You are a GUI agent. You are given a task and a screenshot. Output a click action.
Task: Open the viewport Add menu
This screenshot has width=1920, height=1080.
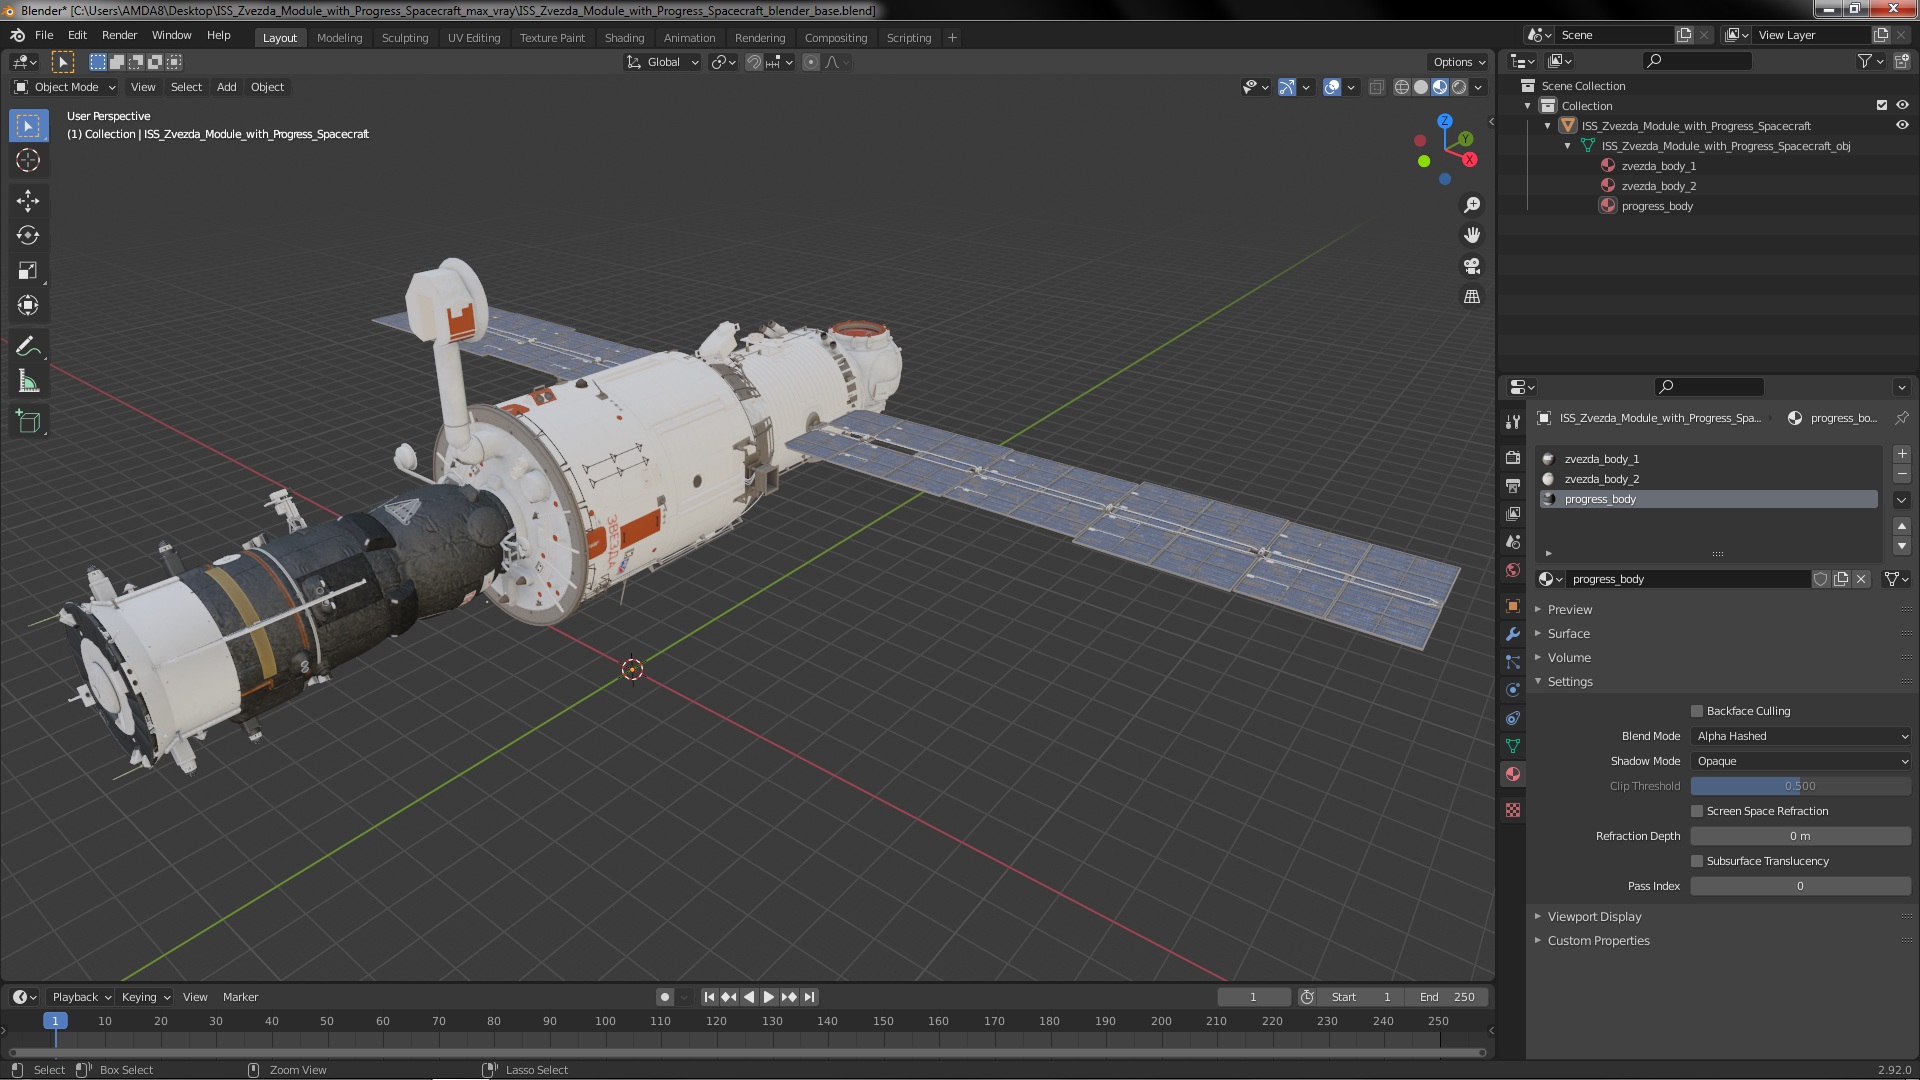(227, 87)
